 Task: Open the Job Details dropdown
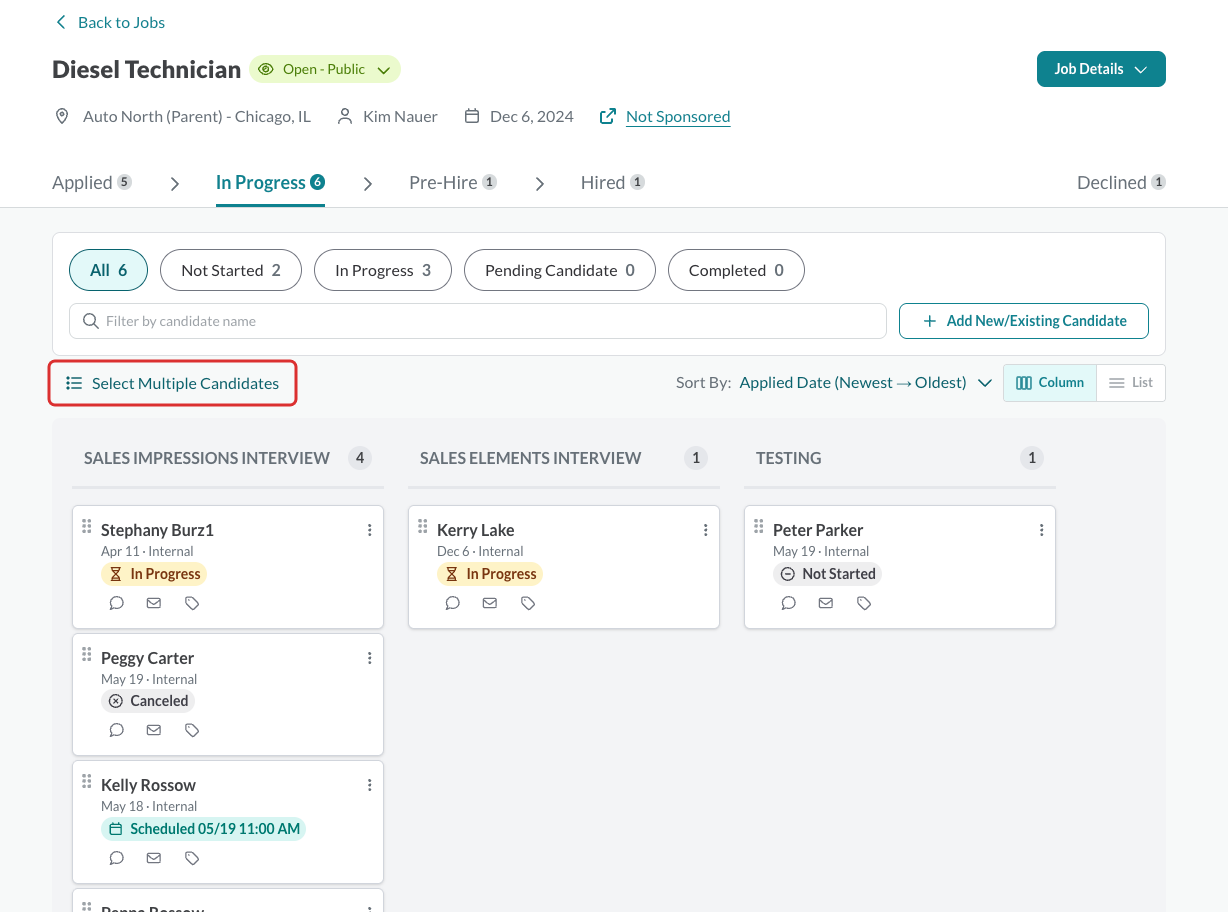point(1101,69)
